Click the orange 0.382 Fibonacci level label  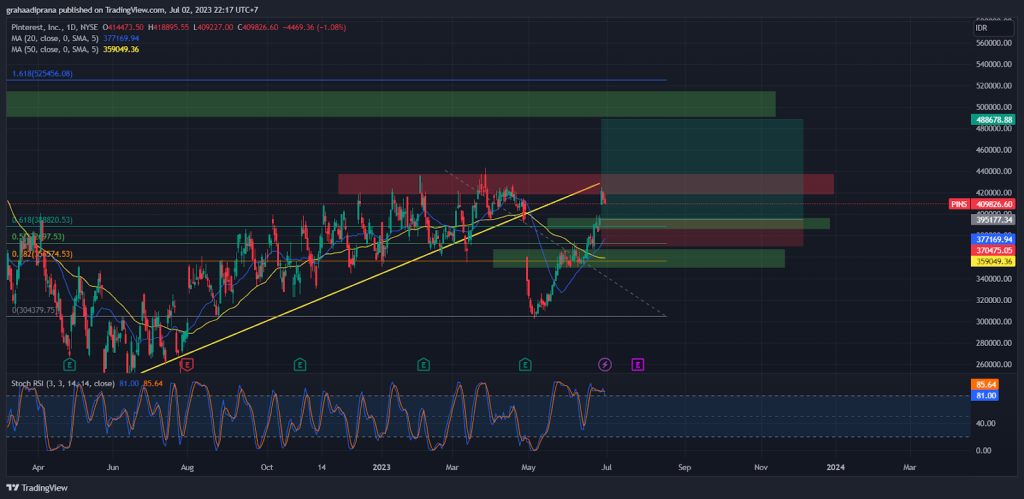(42, 254)
